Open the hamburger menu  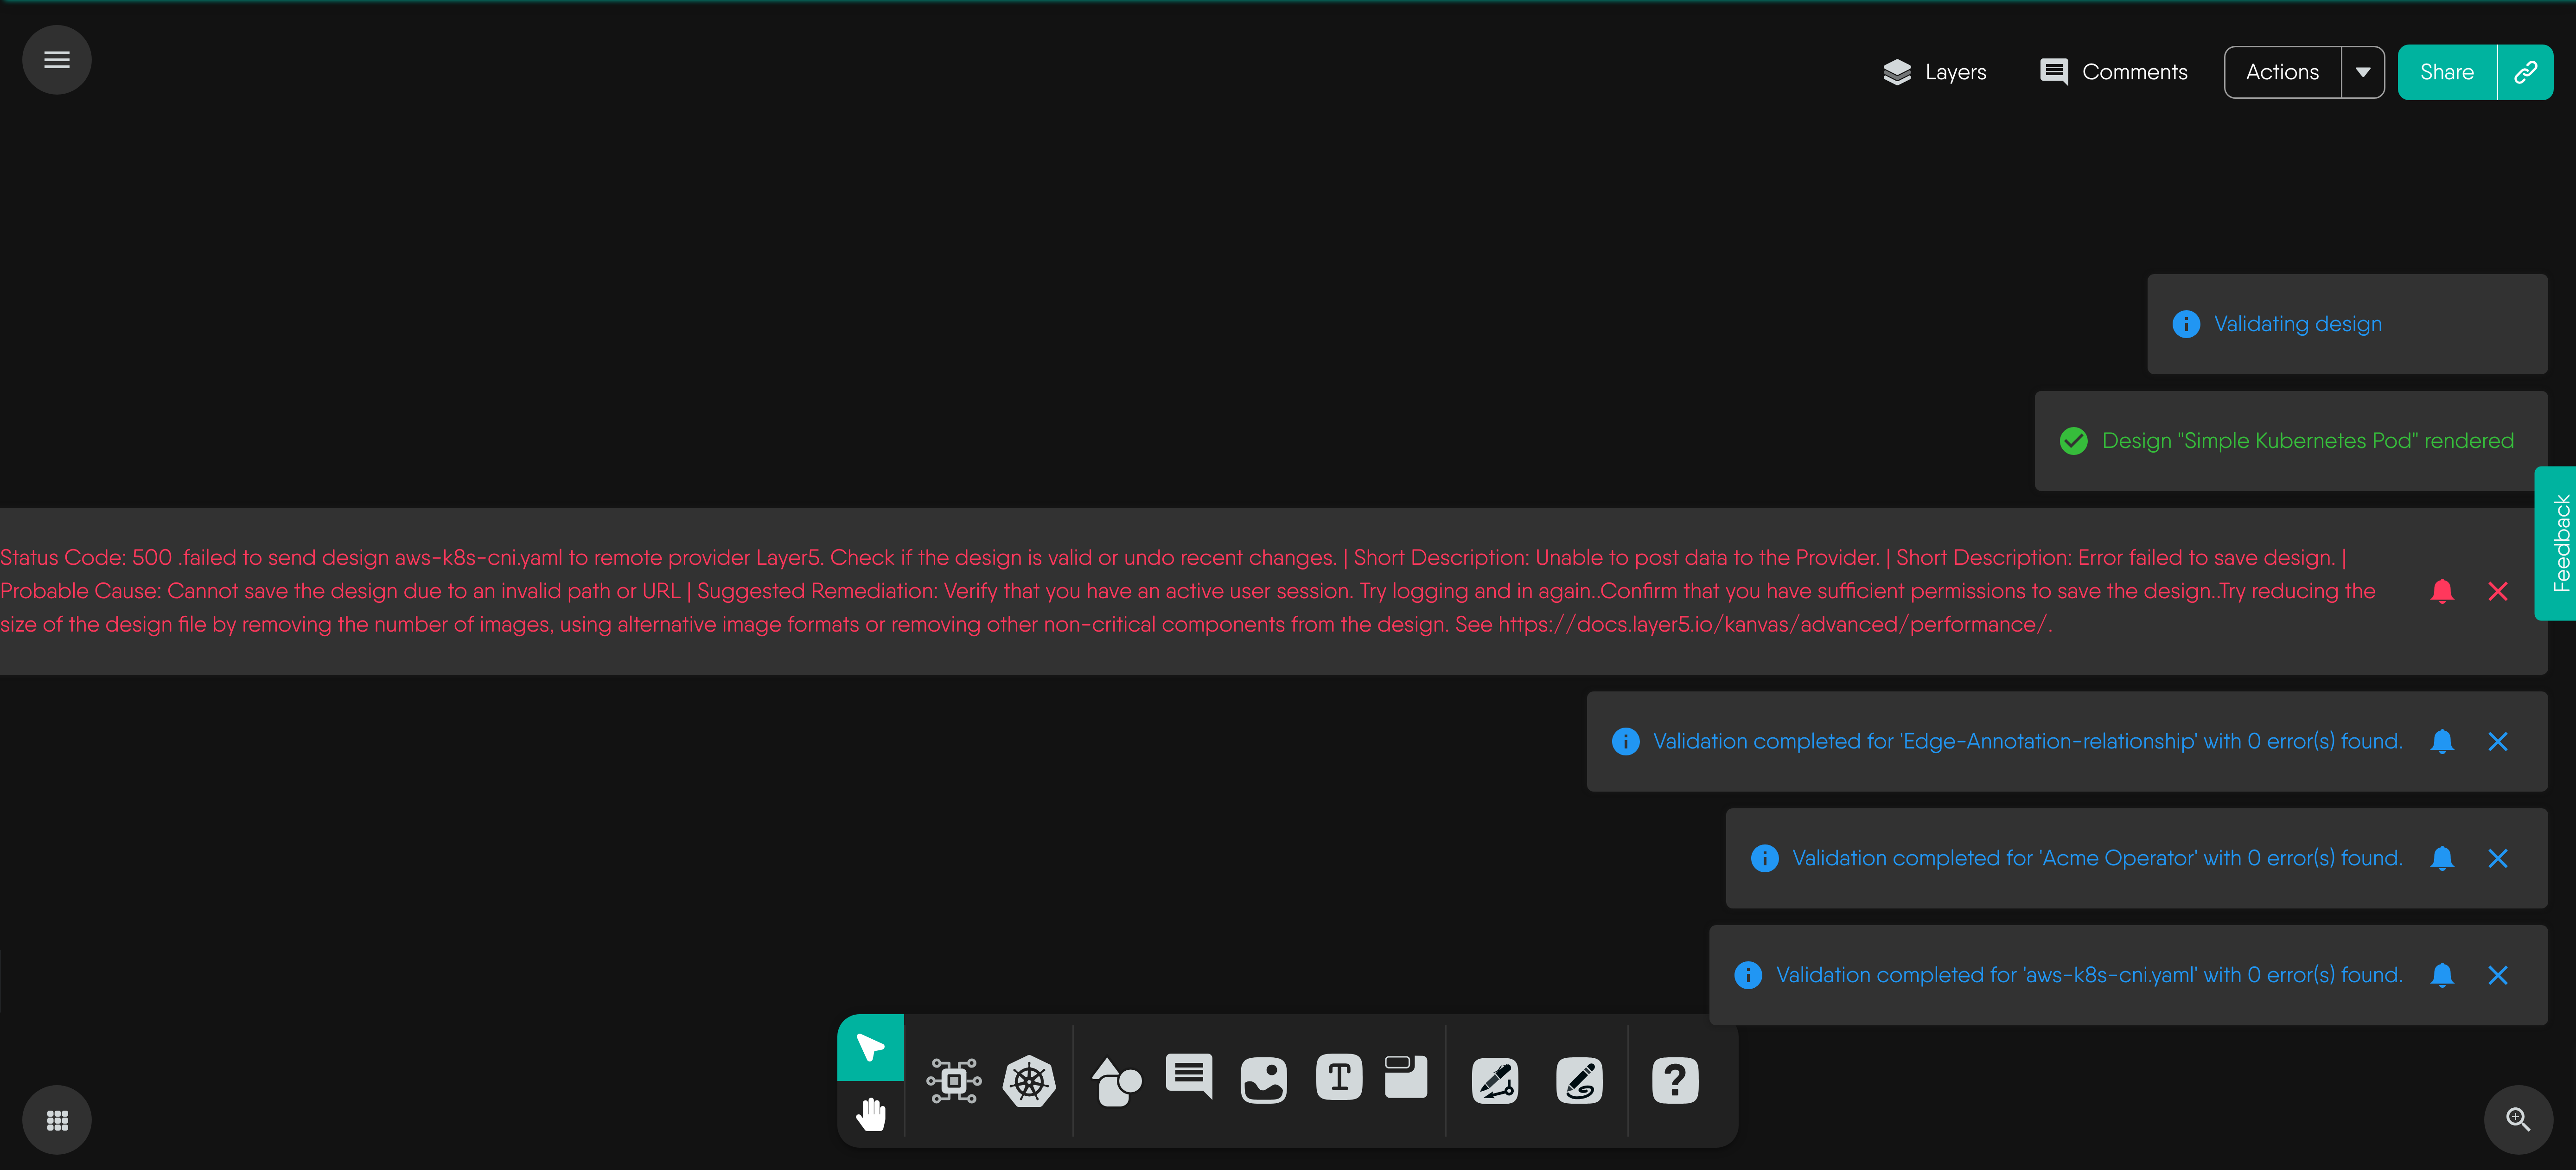point(57,60)
